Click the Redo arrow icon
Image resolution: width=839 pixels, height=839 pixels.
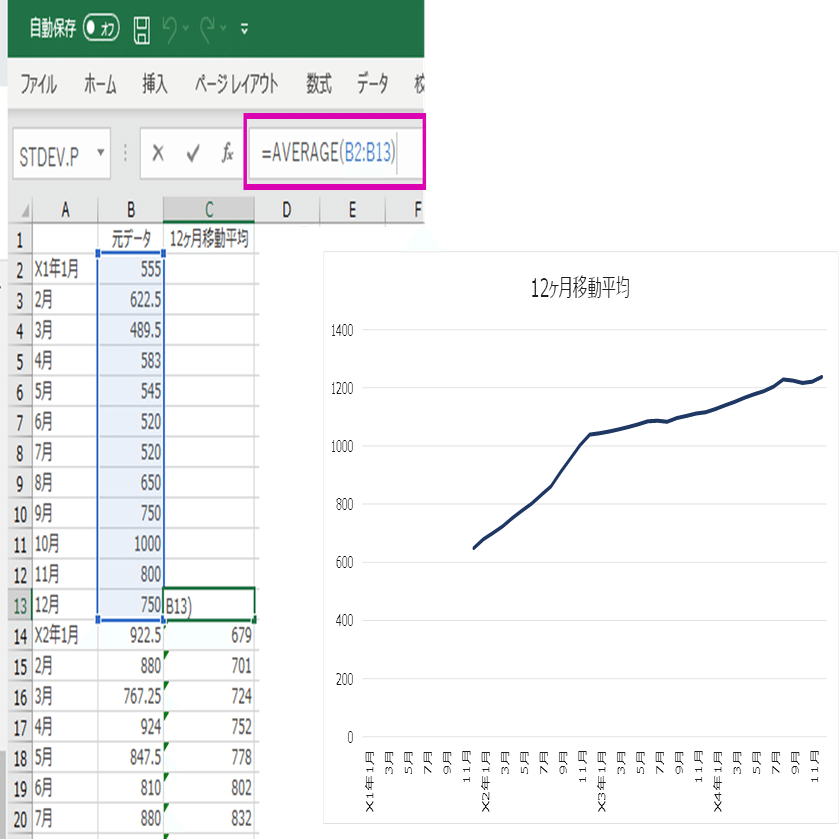coord(208,29)
